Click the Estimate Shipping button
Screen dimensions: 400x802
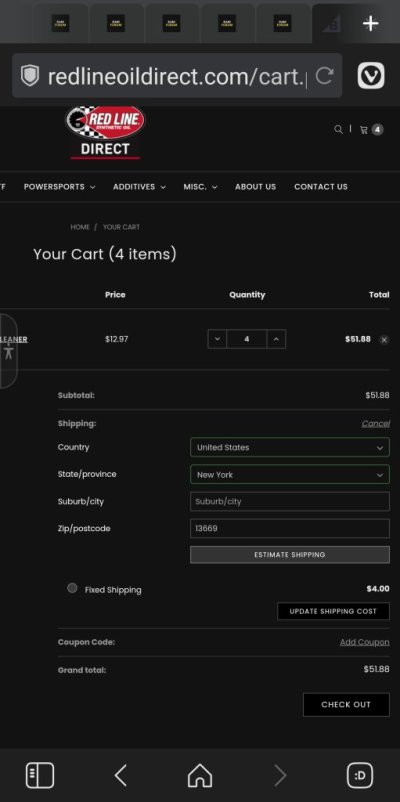(x=290, y=554)
